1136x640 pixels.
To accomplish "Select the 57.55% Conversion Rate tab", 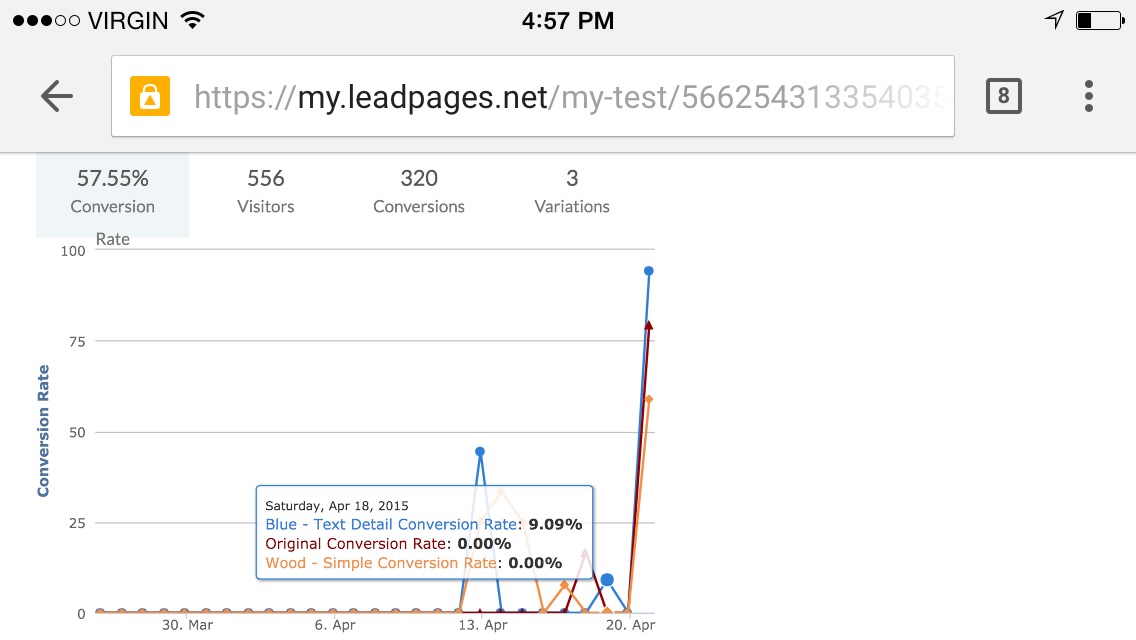I will tap(112, 195).
